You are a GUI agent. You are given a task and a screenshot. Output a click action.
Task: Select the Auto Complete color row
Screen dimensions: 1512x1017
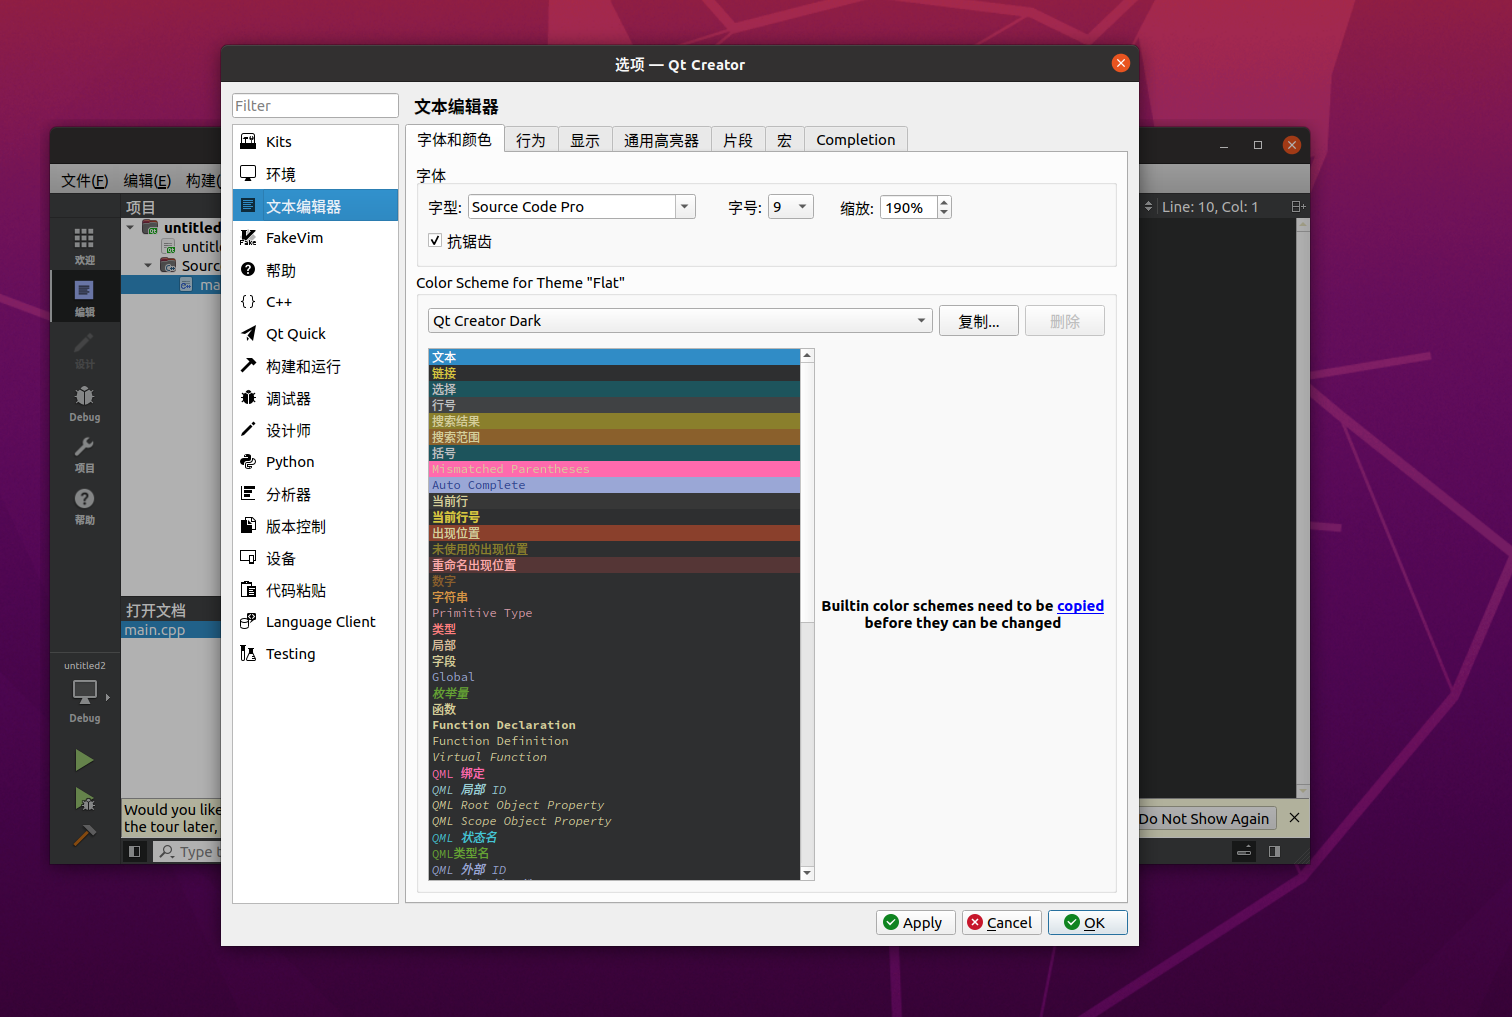[x=615, y=485]
